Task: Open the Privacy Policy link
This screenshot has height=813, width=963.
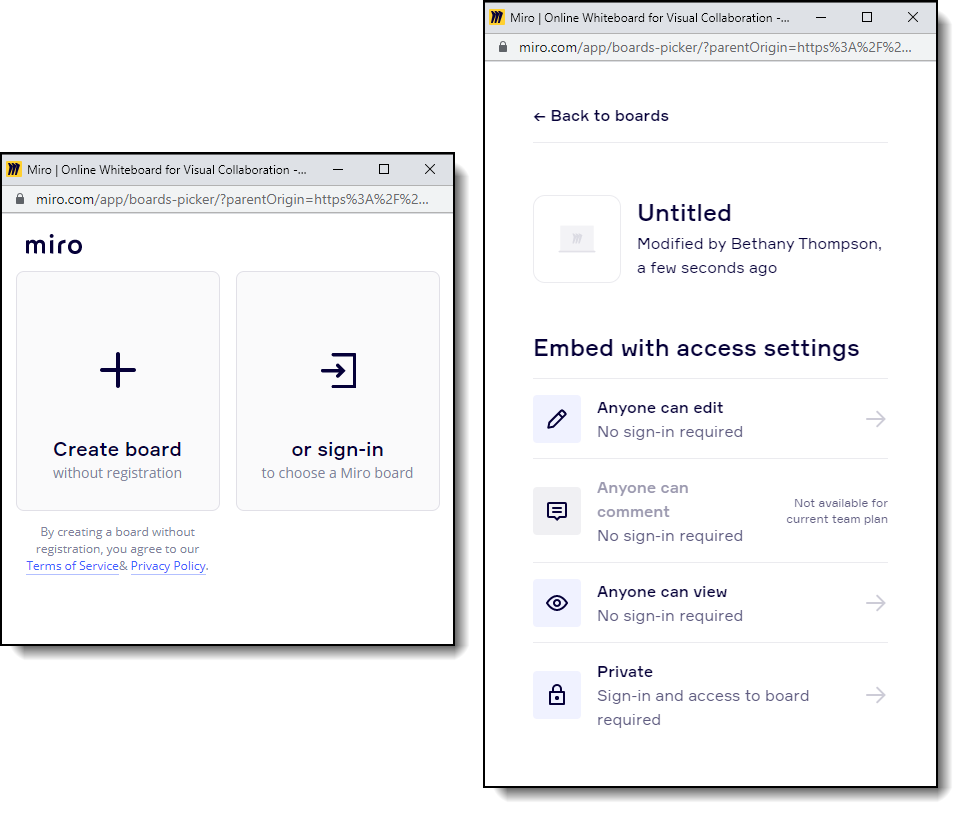Action: (168, 566)
